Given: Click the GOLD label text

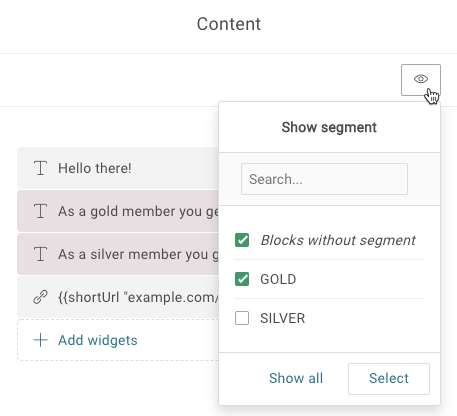Looking at the screenshot, I should click(278, 279).
